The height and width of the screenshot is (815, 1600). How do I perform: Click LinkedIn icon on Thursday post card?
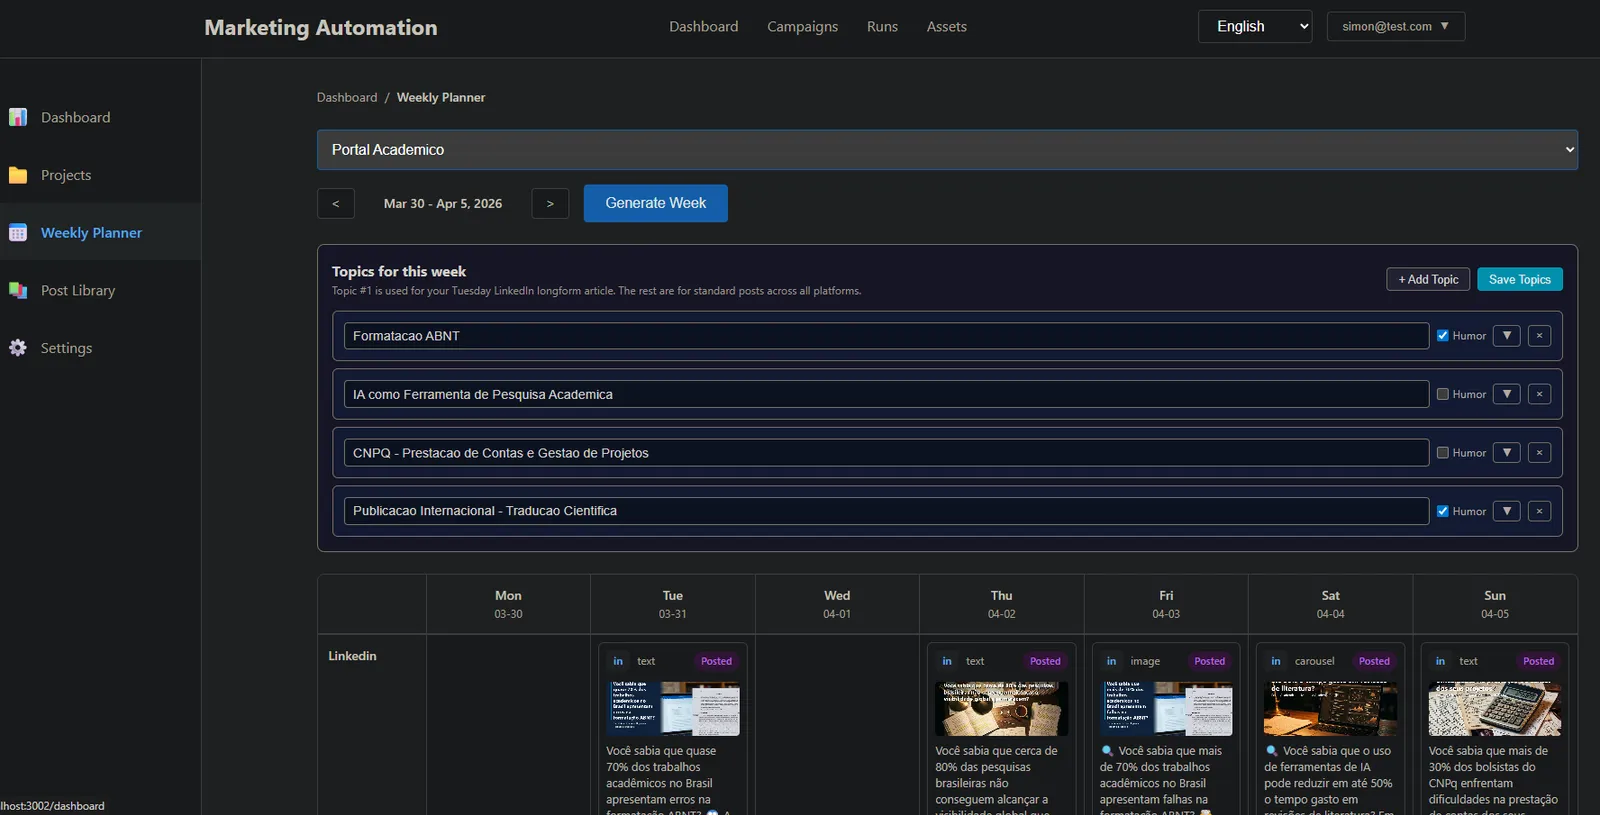[947, 661]
